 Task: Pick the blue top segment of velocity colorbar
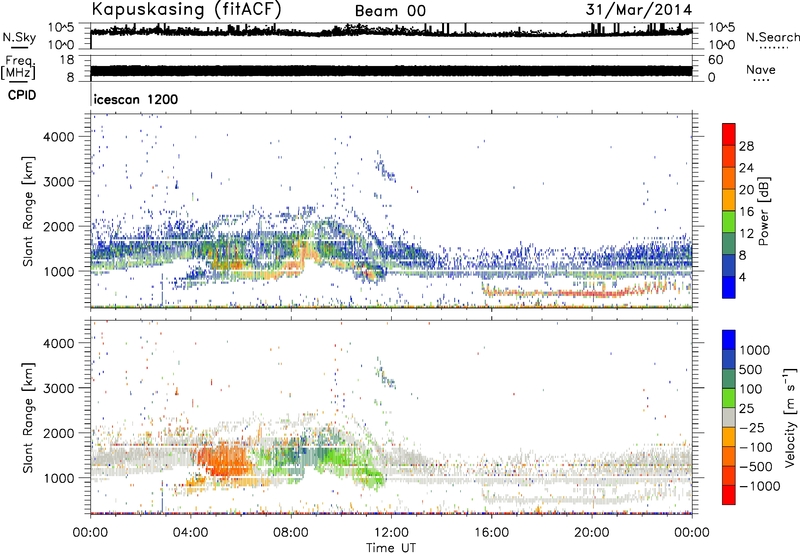click(x=729, y=340)
